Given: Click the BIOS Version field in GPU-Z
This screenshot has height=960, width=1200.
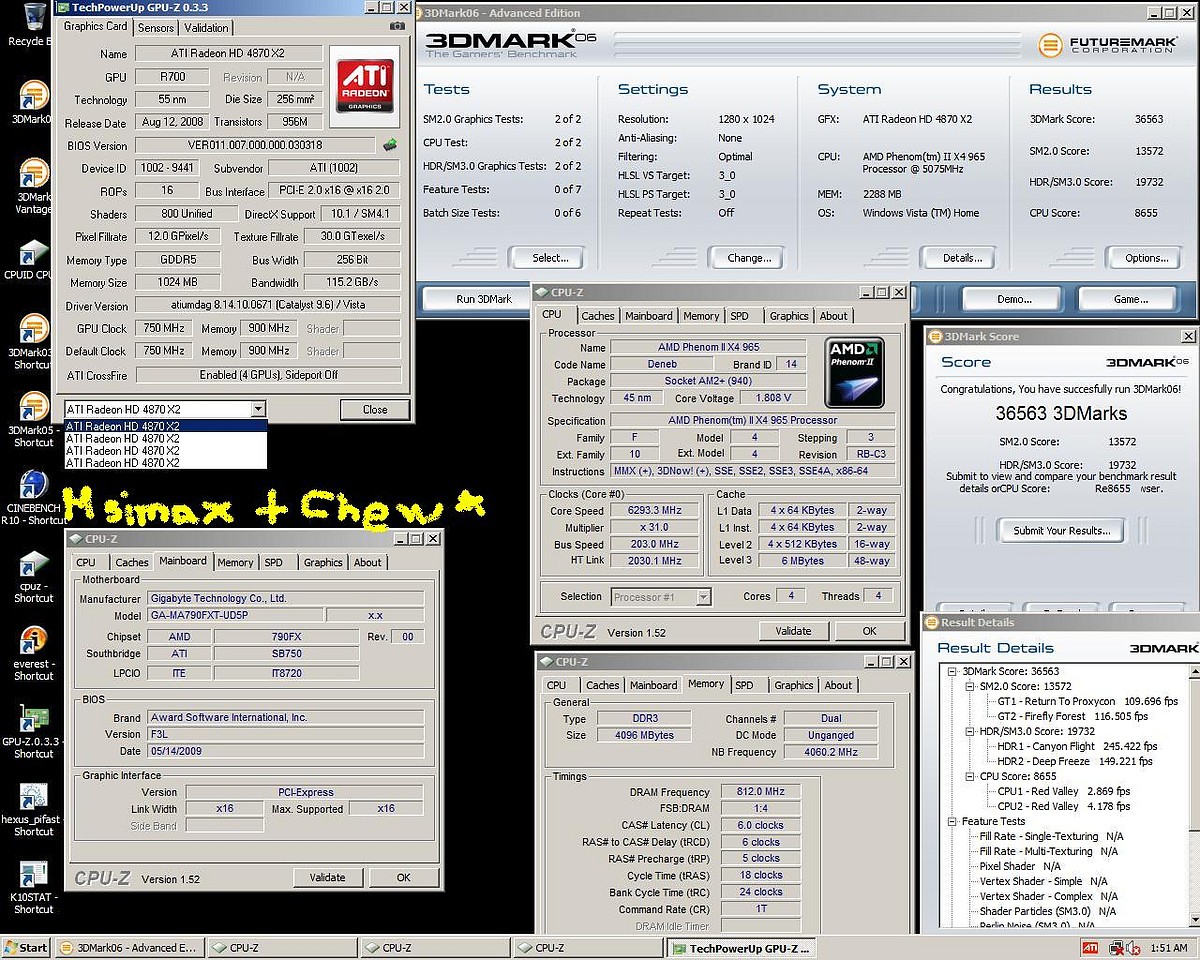Looking at the screenshot, I should point(255,146).
